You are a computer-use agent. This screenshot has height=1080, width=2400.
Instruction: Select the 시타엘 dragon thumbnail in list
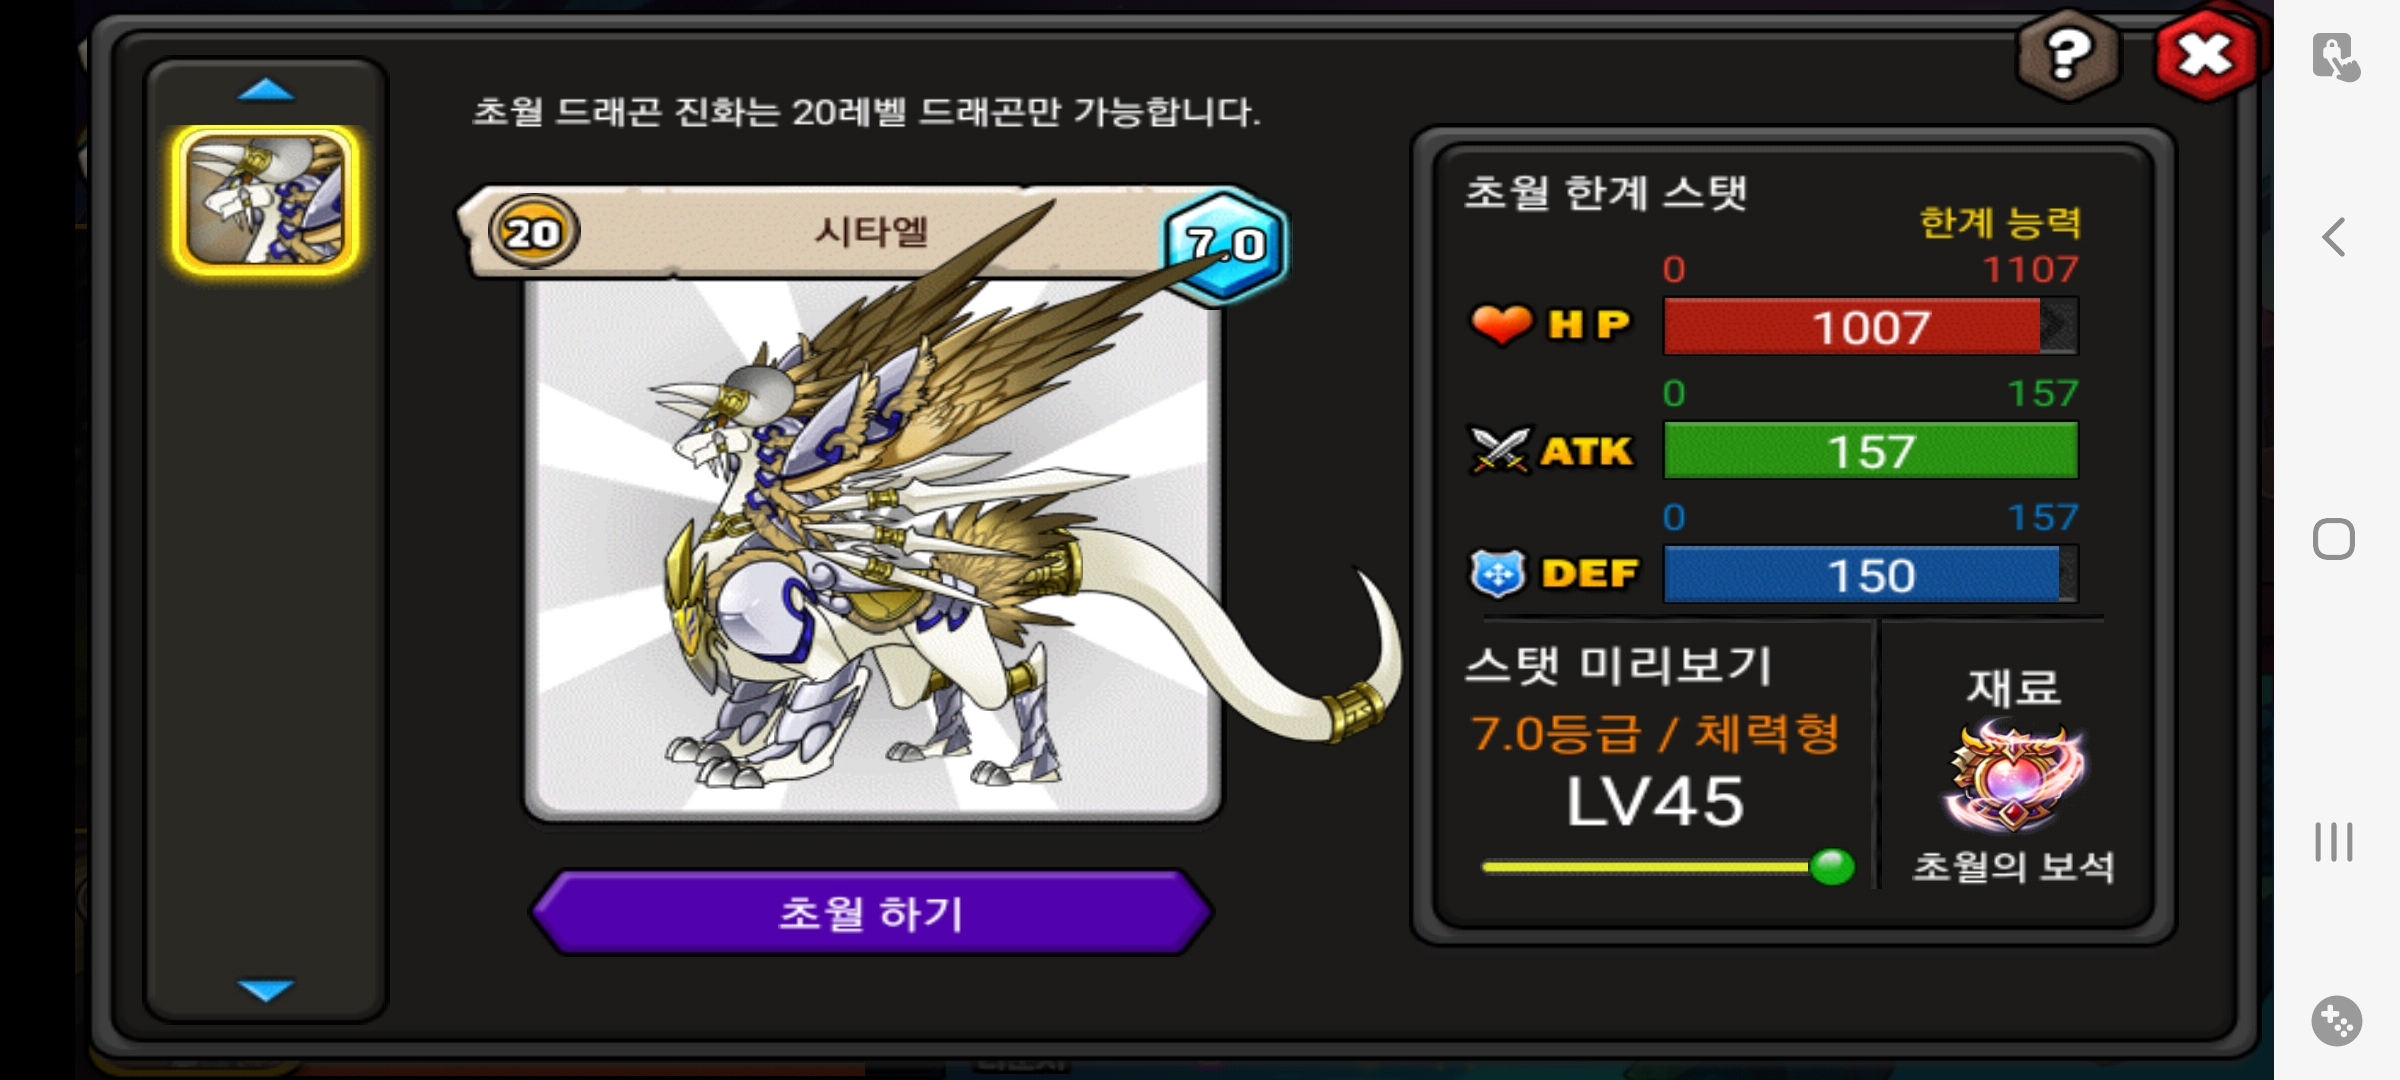pos(266,201)
